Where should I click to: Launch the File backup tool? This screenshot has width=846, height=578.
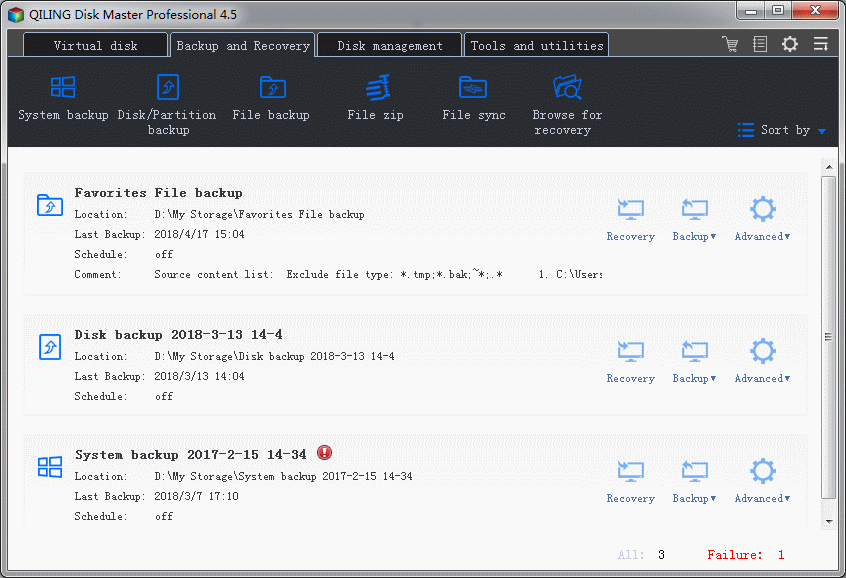tap(271, 98)
